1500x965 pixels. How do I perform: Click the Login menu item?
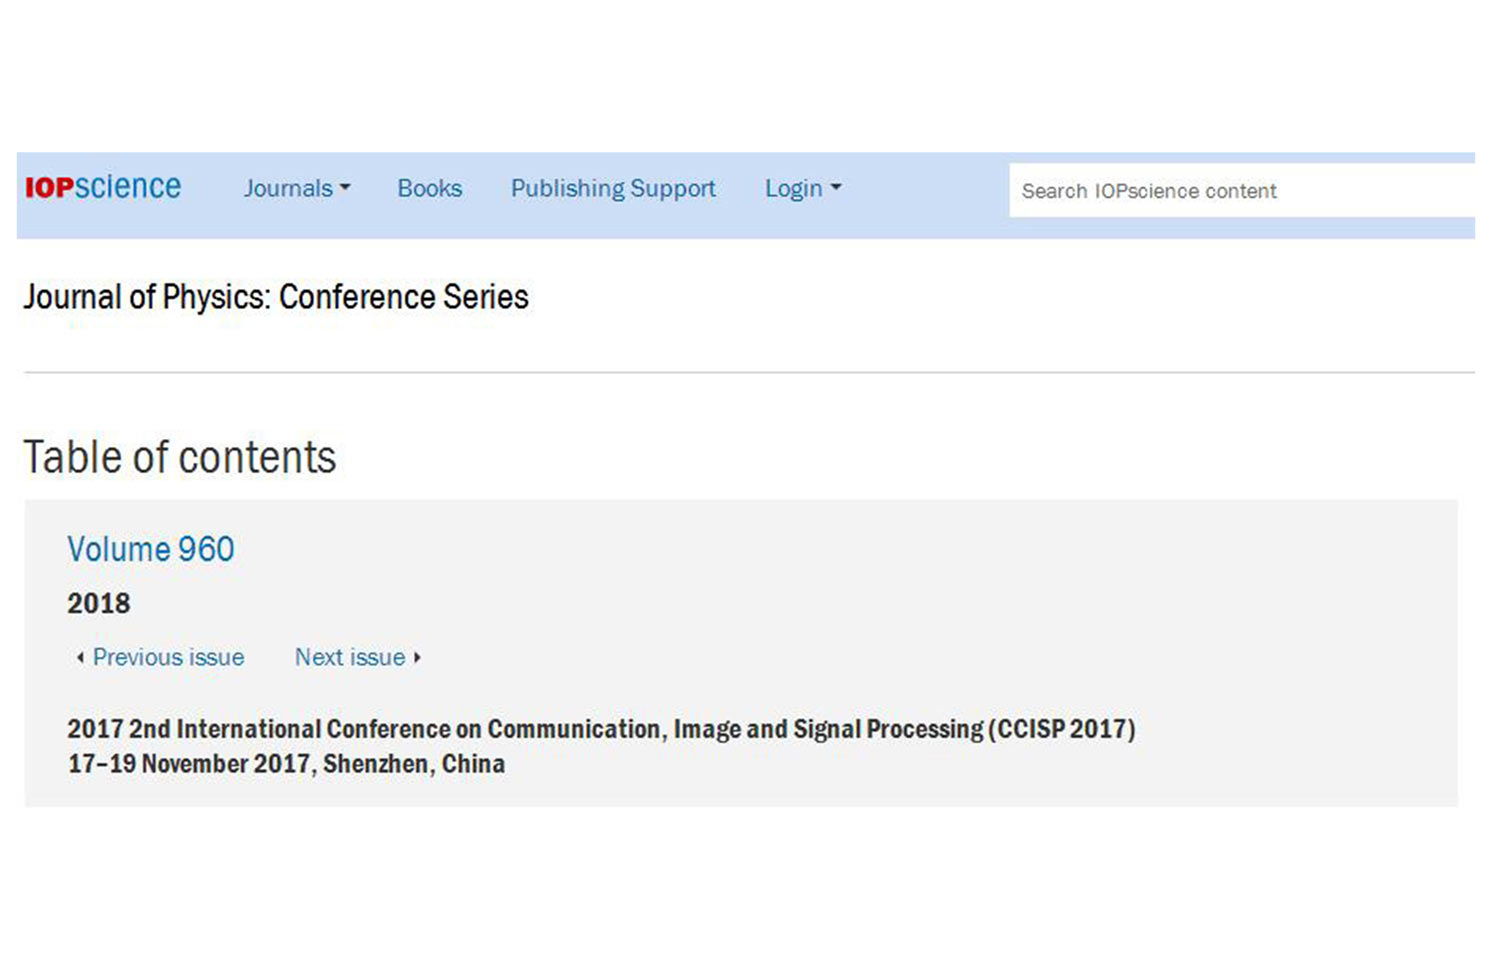793,188
